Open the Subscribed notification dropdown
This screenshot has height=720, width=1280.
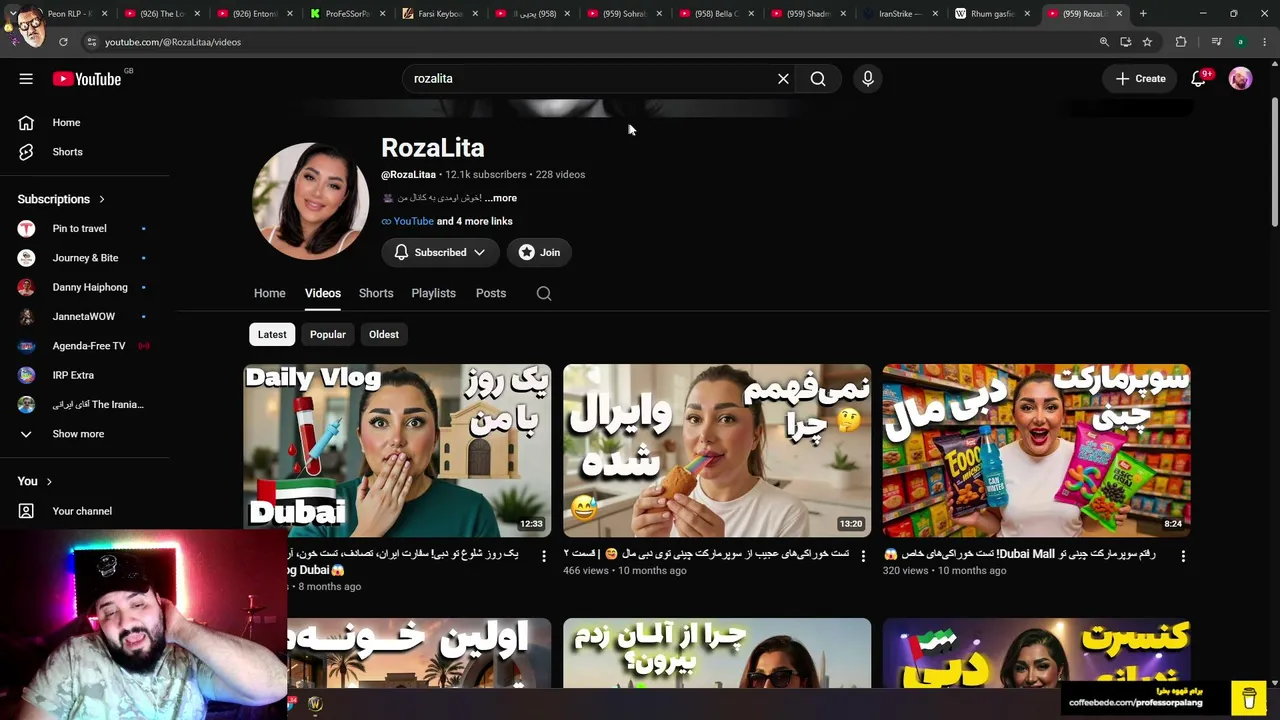pos(440,253)
